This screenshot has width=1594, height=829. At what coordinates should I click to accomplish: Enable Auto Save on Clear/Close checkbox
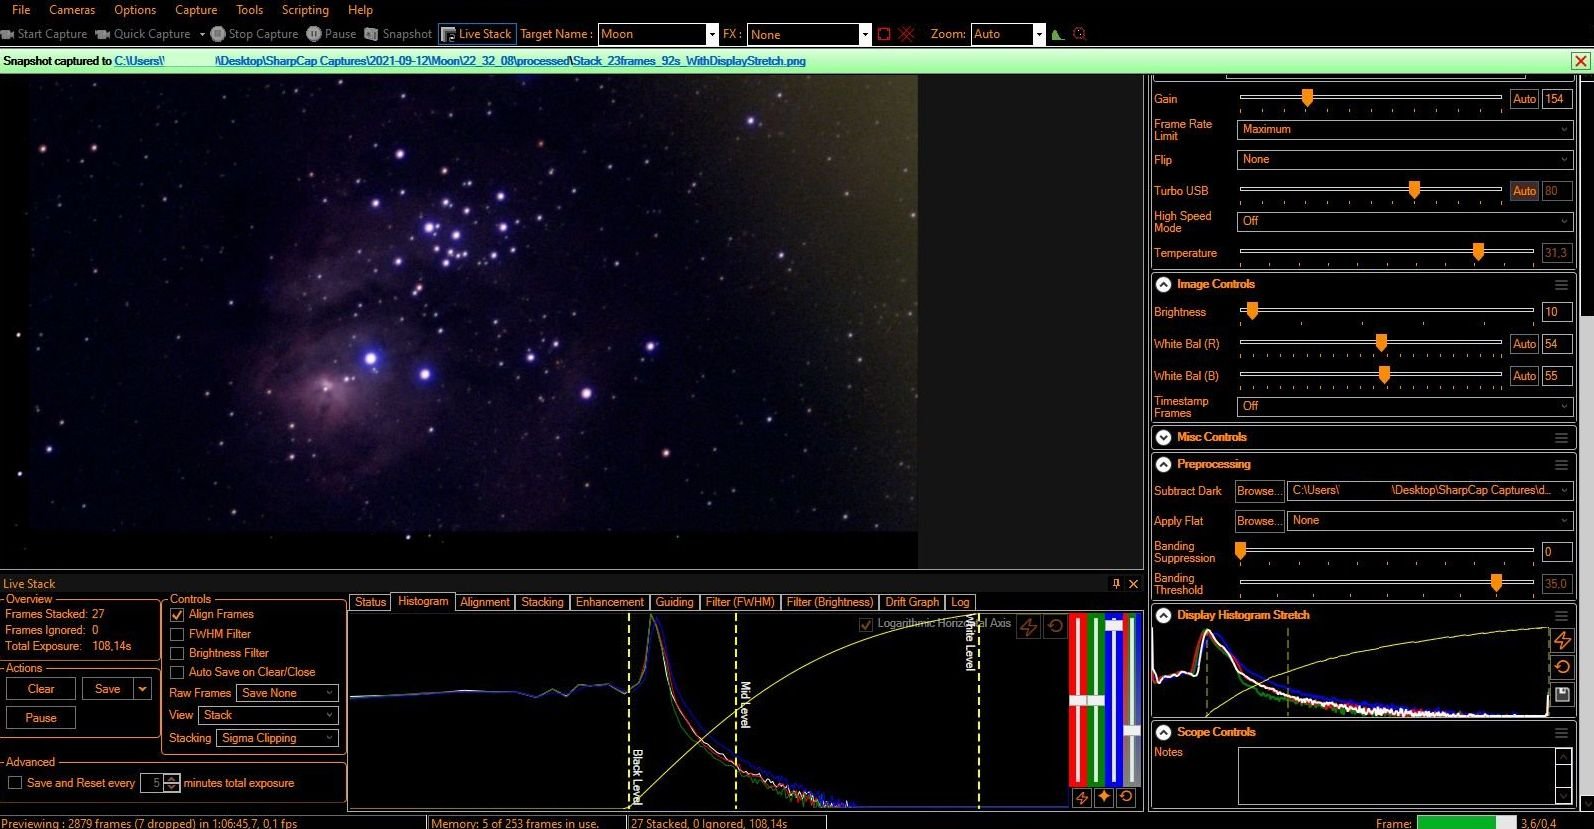click(177, 672)
